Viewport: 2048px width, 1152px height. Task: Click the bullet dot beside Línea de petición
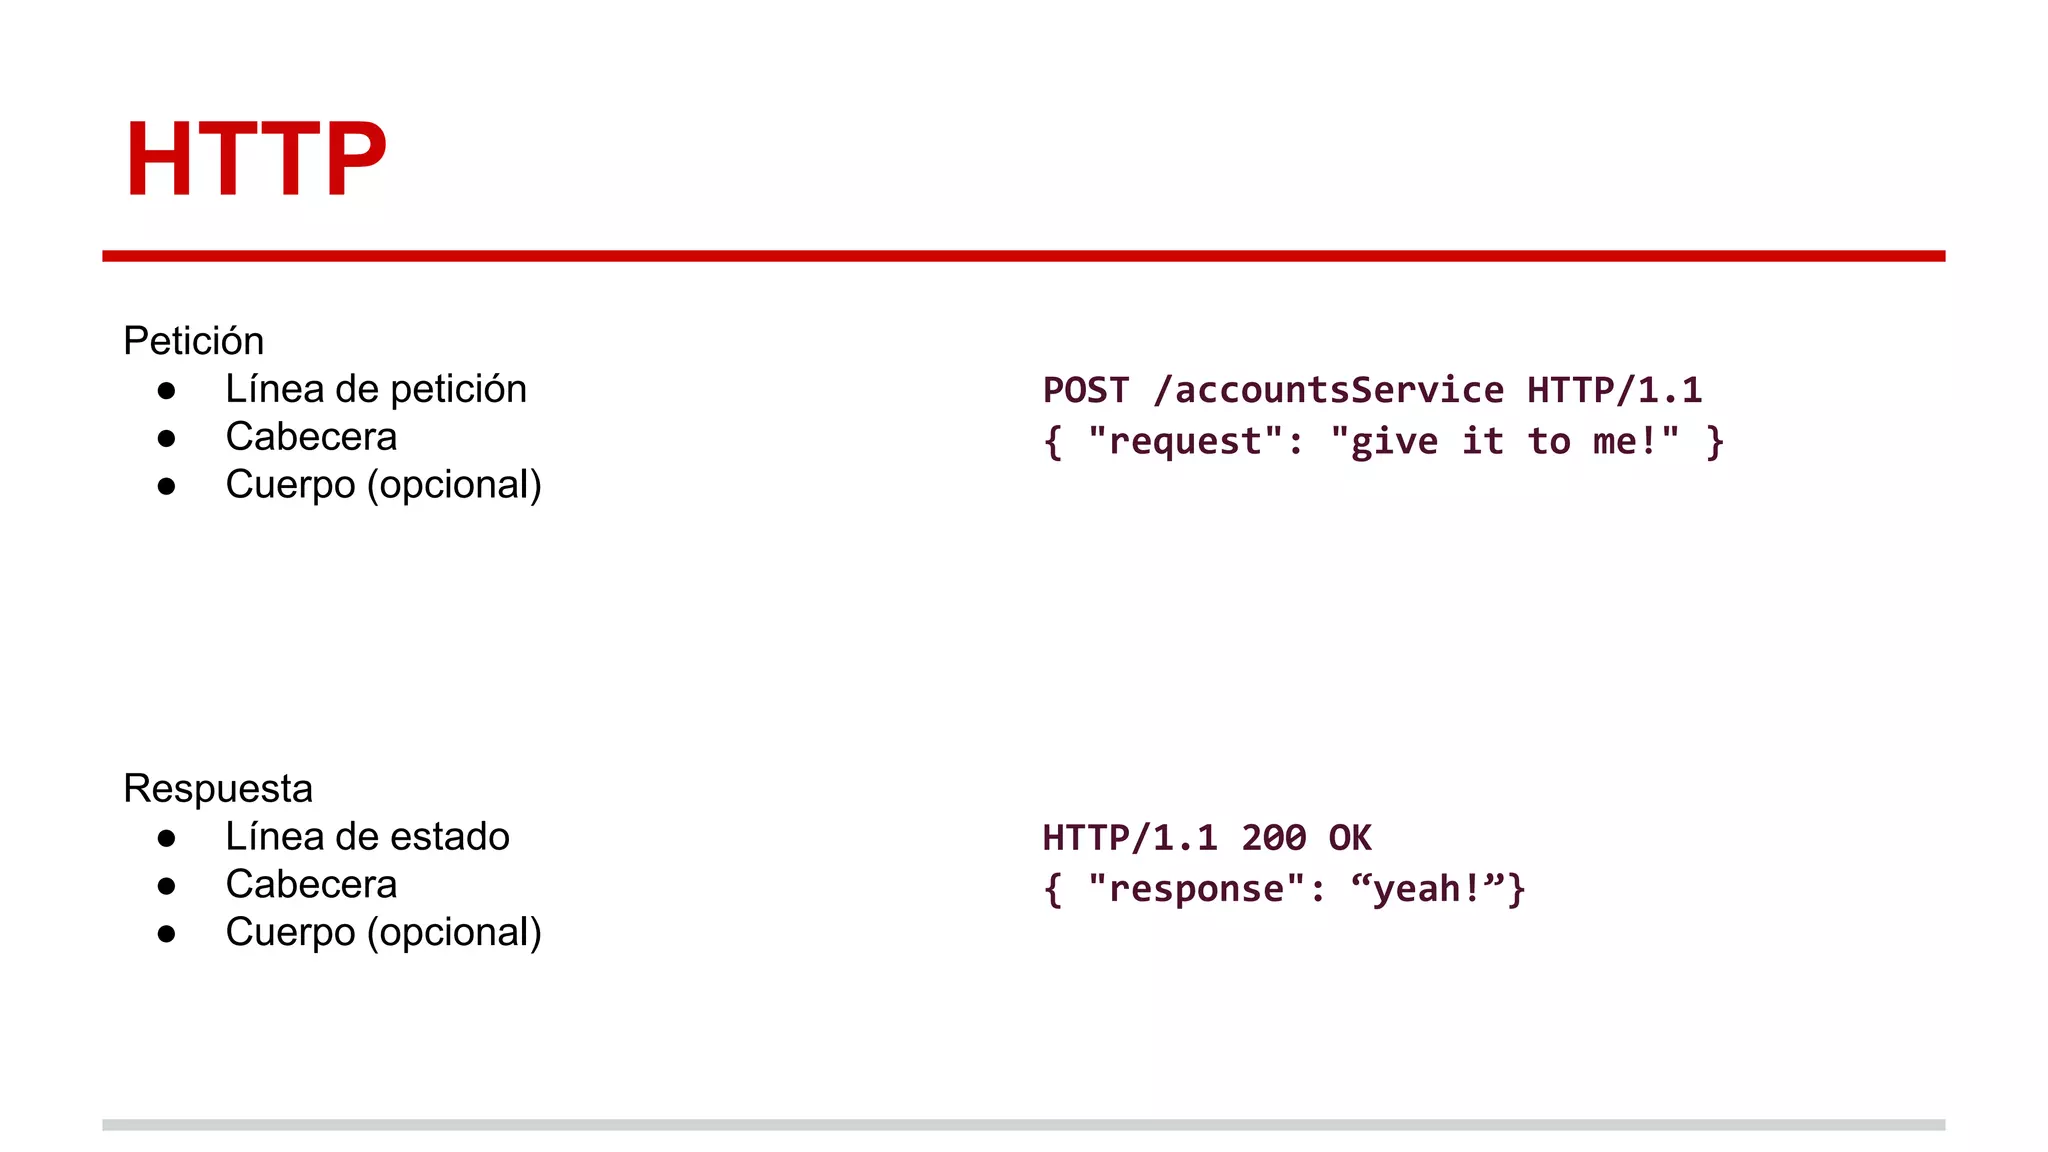[x=167, y=391]
